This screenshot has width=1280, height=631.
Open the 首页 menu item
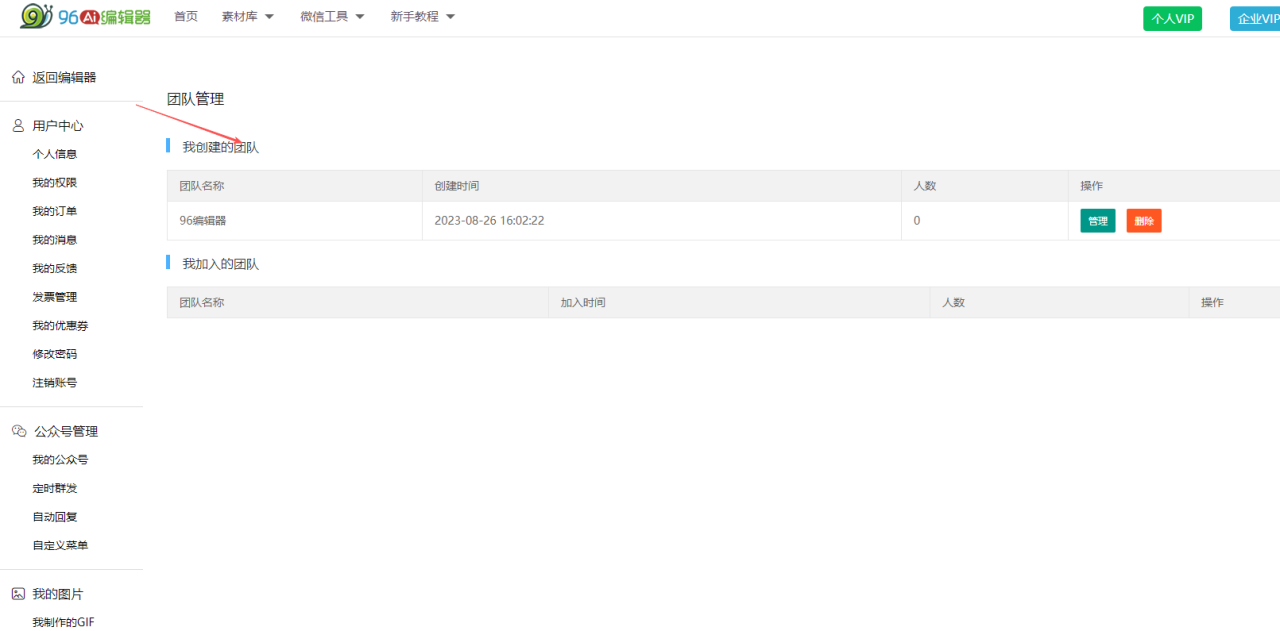click(186, 17)
